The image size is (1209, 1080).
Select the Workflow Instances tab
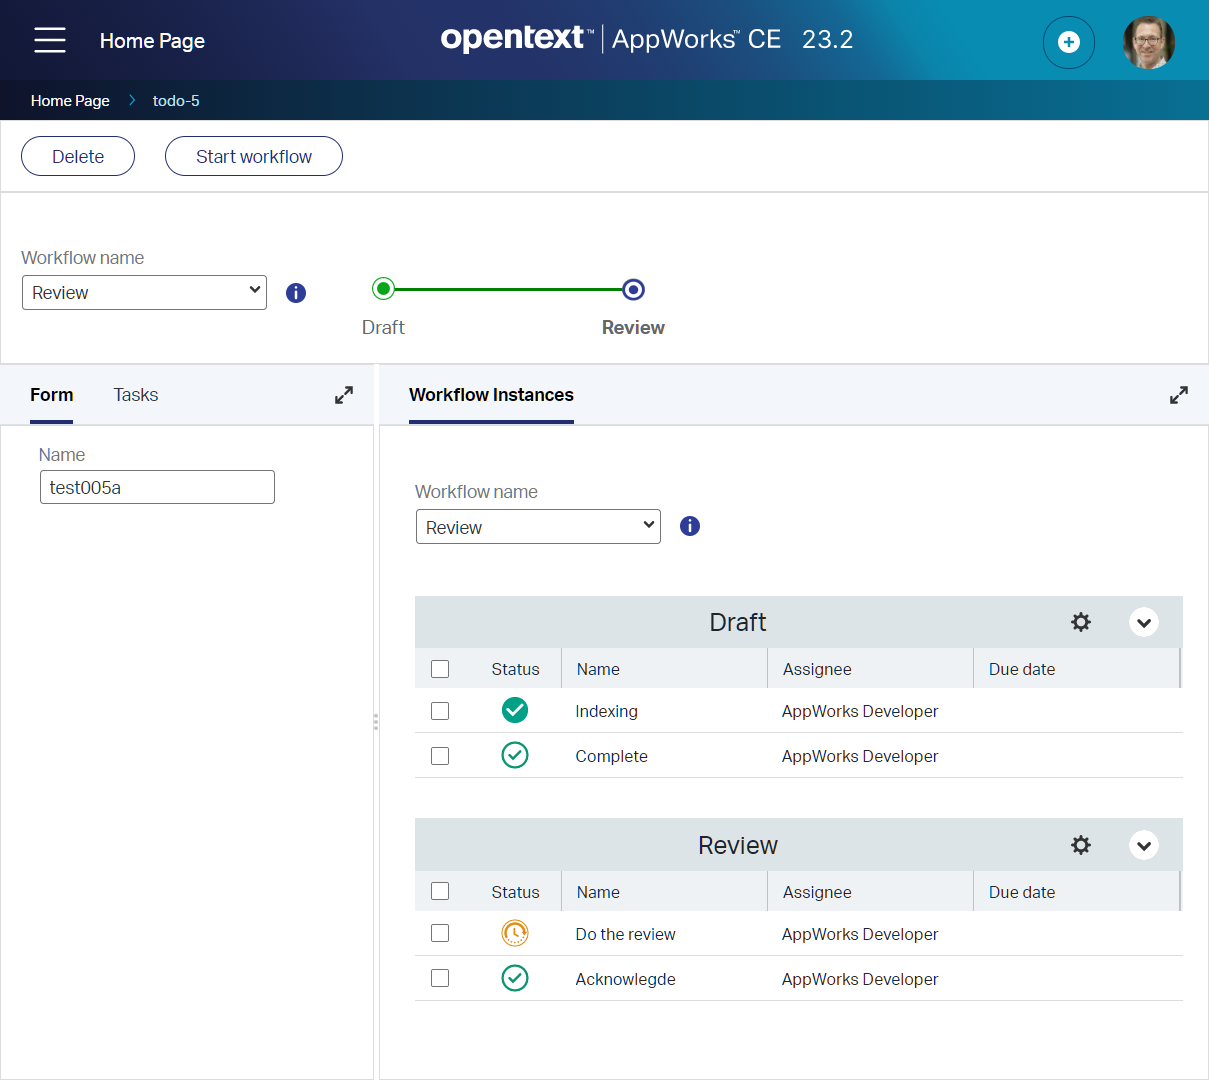tap(491, 395)
